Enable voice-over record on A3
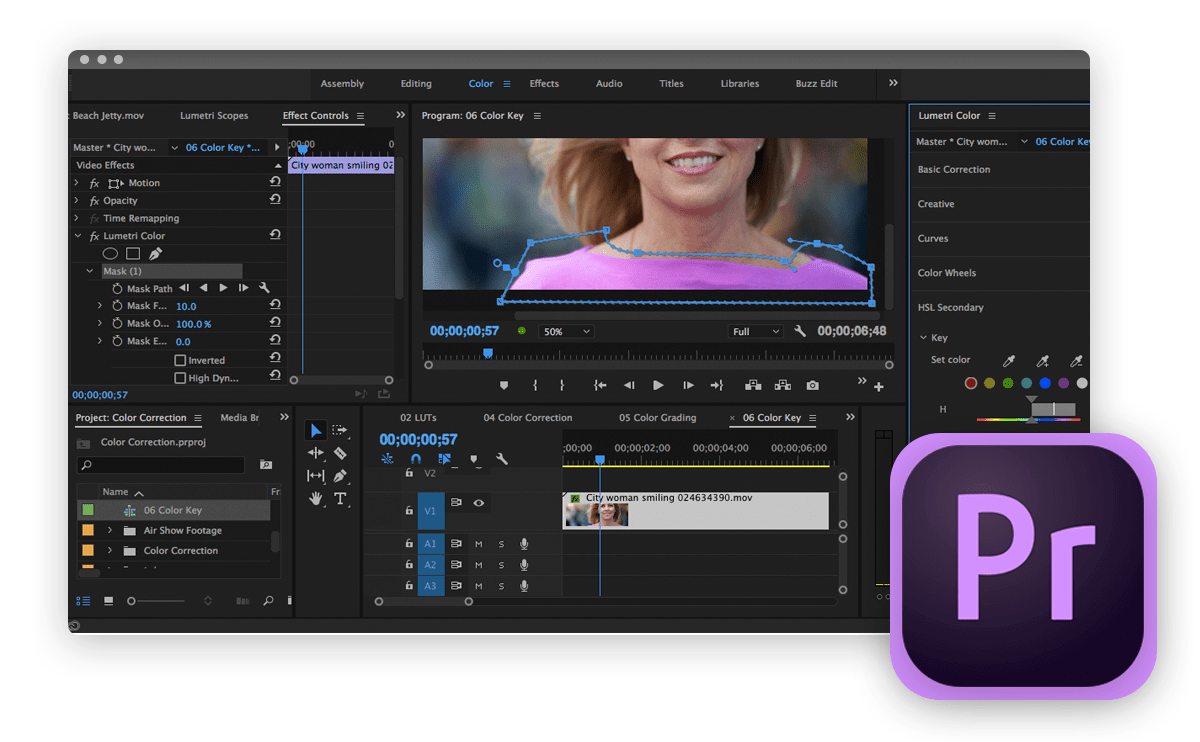The height and width of the screenshot is (742, 1200). [x=524, y=585]
